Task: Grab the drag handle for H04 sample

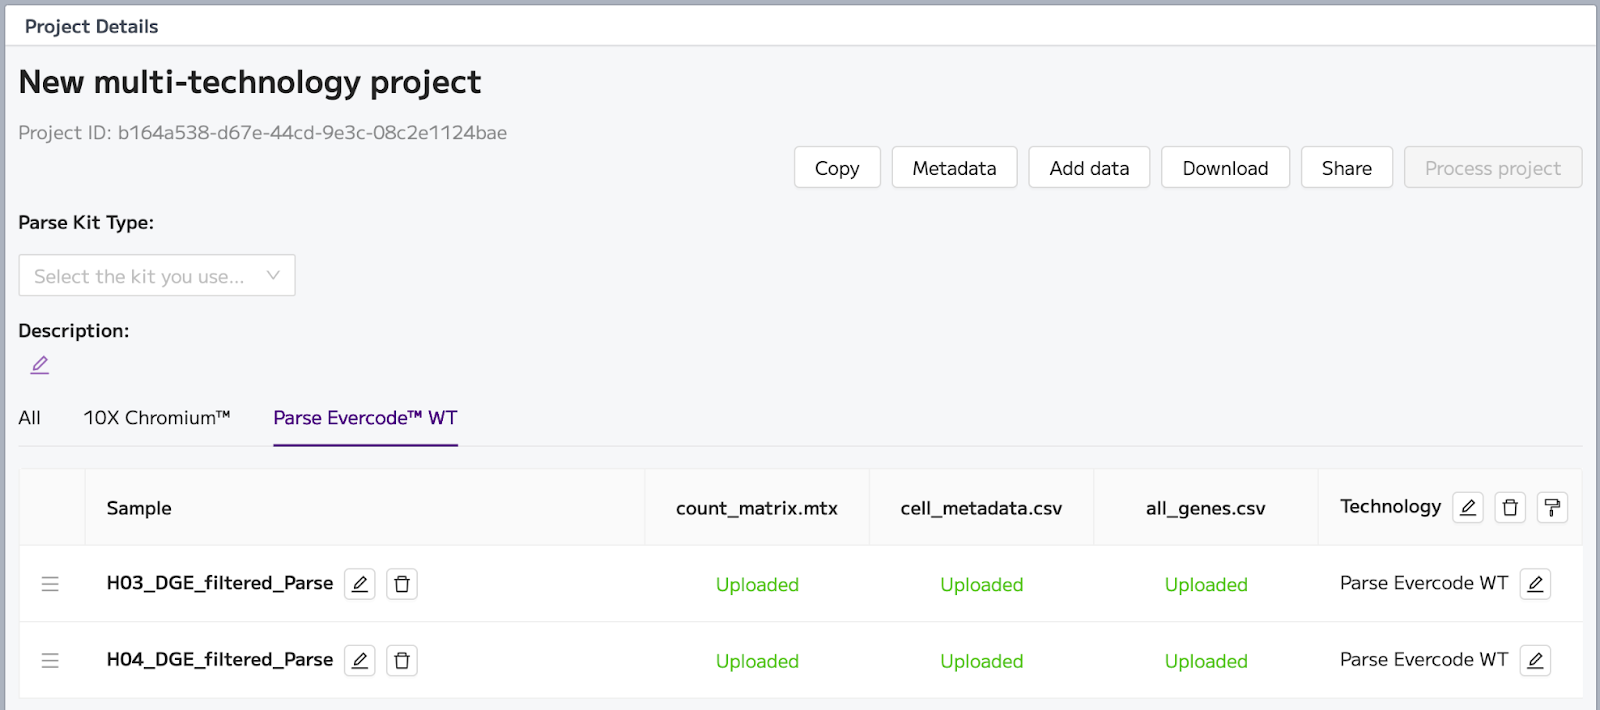Action: coord(50,661)
